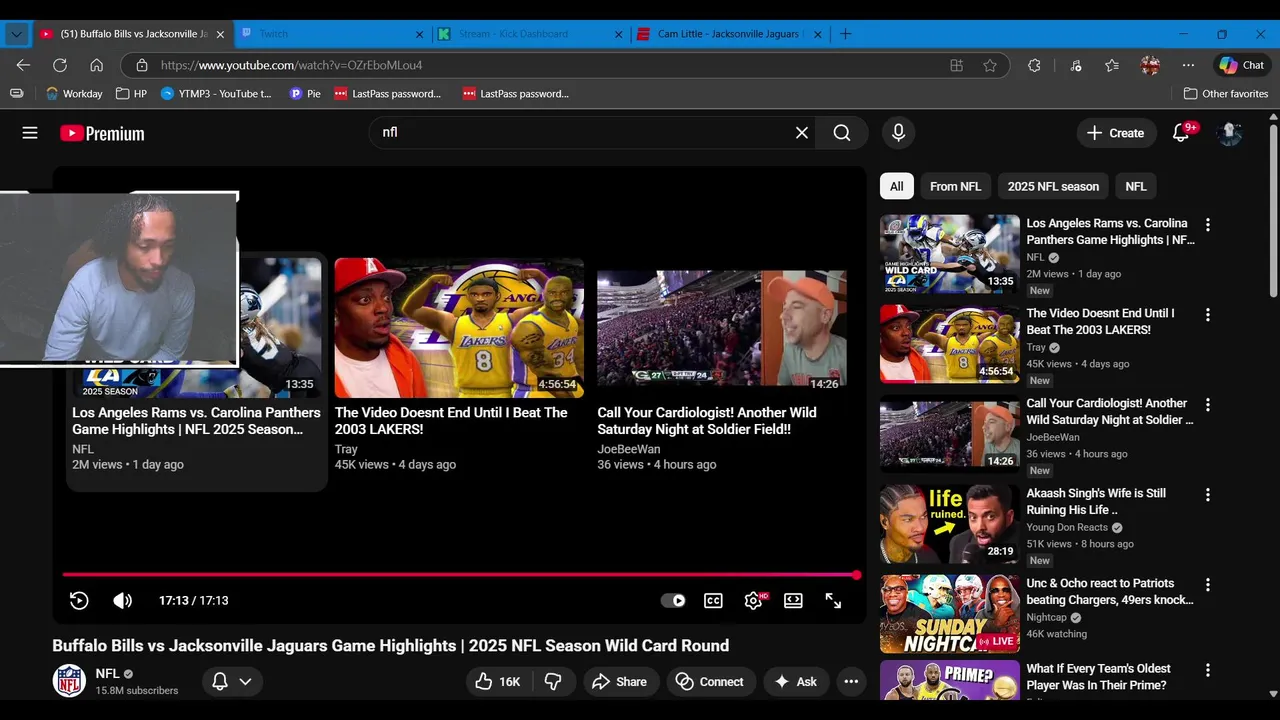Toggle closed captions on player
Screen dimensions: 1280x720
tap(713, 601)
